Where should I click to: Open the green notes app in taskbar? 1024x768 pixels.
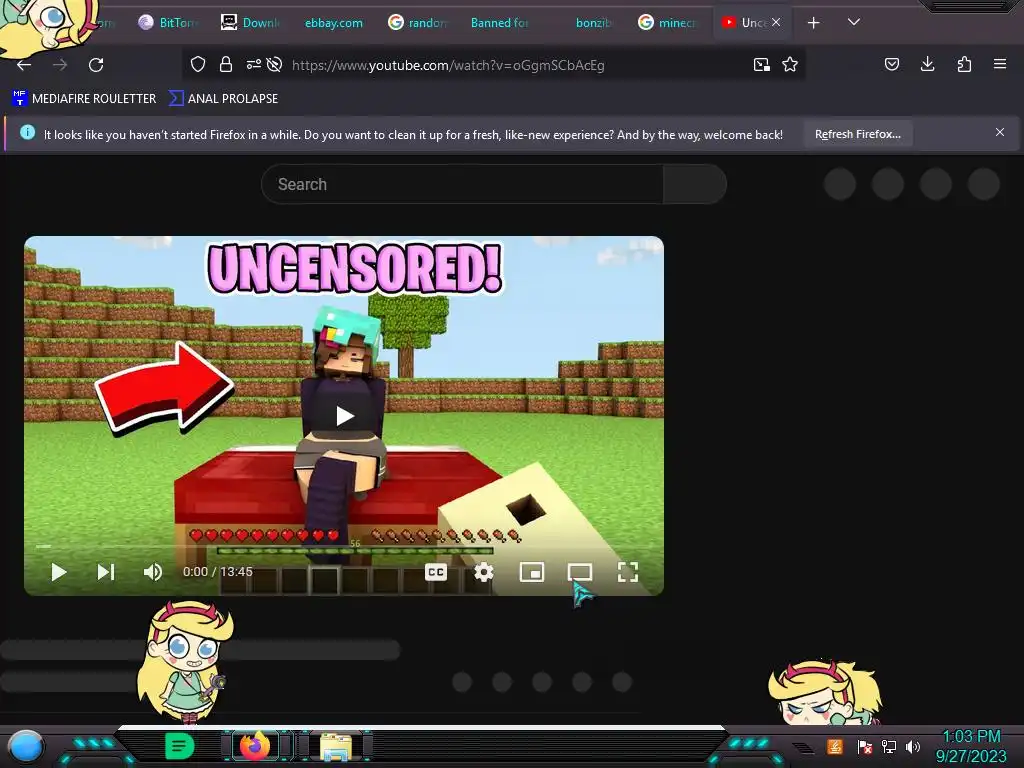click(x=179, y=746)
